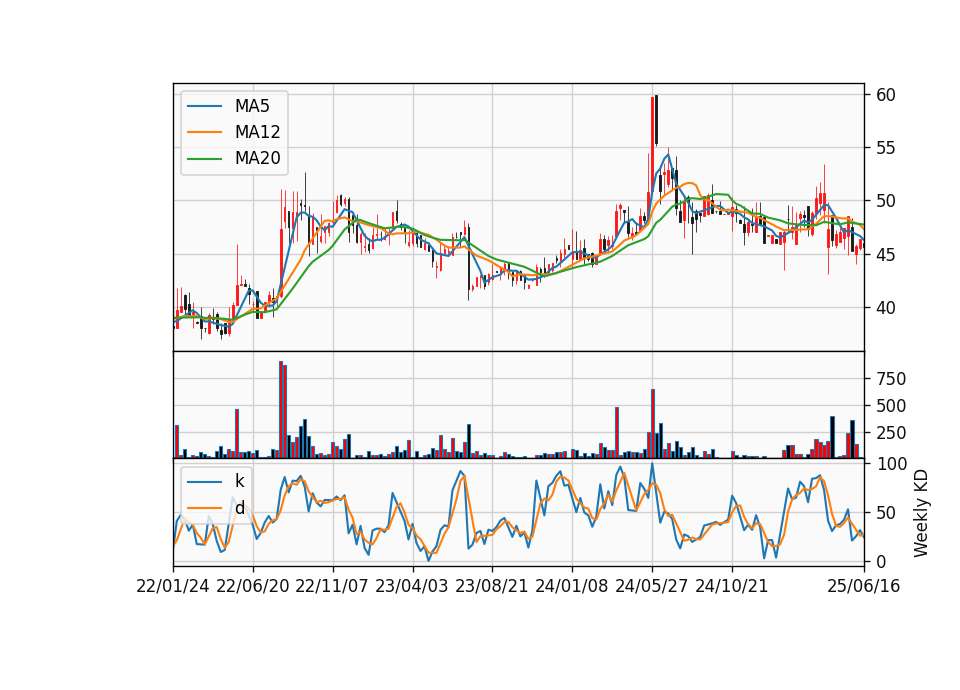Image resolution: width=960 pixels, height=690 pixels.
Task: Click the MA5 legend label
Action: pos(252,106)
